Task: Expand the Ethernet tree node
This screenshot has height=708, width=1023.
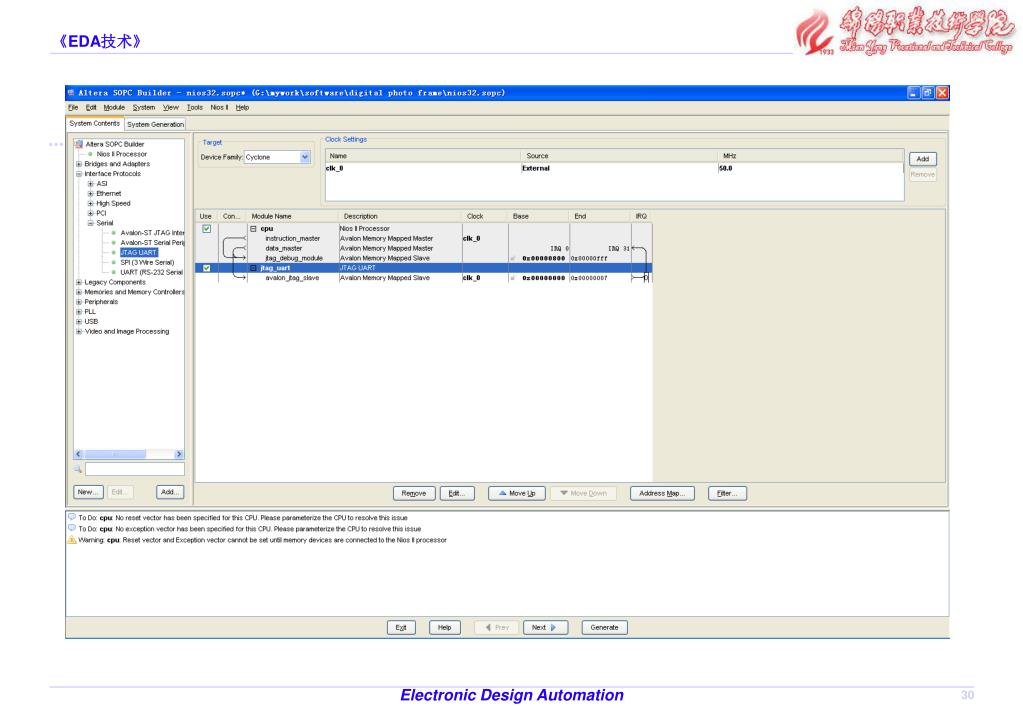Action: (x=91, y=194)
